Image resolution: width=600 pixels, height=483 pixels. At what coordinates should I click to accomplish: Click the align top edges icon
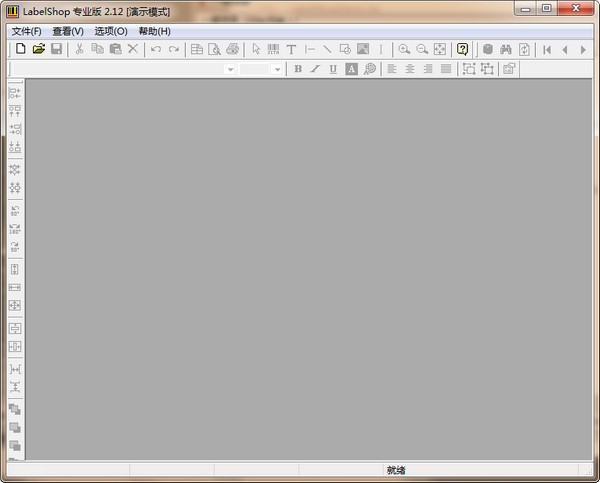pos(15,111)
